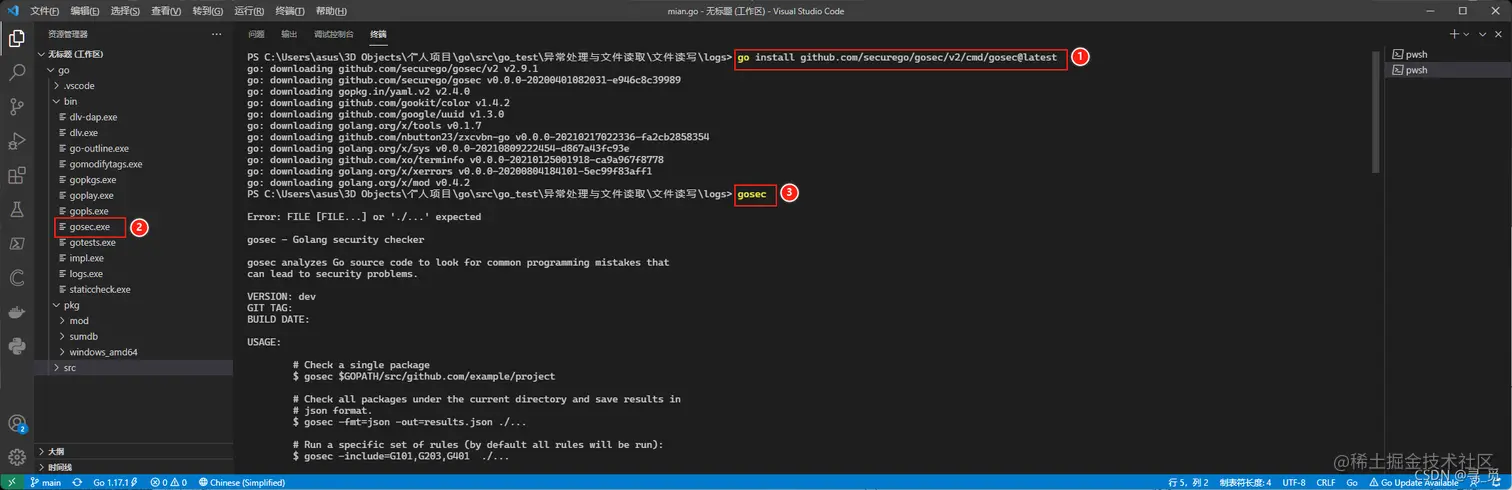Screen dimensions: 1512x490
Task: Open the errors and warnings count indicator
Action: click(x=168, y=482)
